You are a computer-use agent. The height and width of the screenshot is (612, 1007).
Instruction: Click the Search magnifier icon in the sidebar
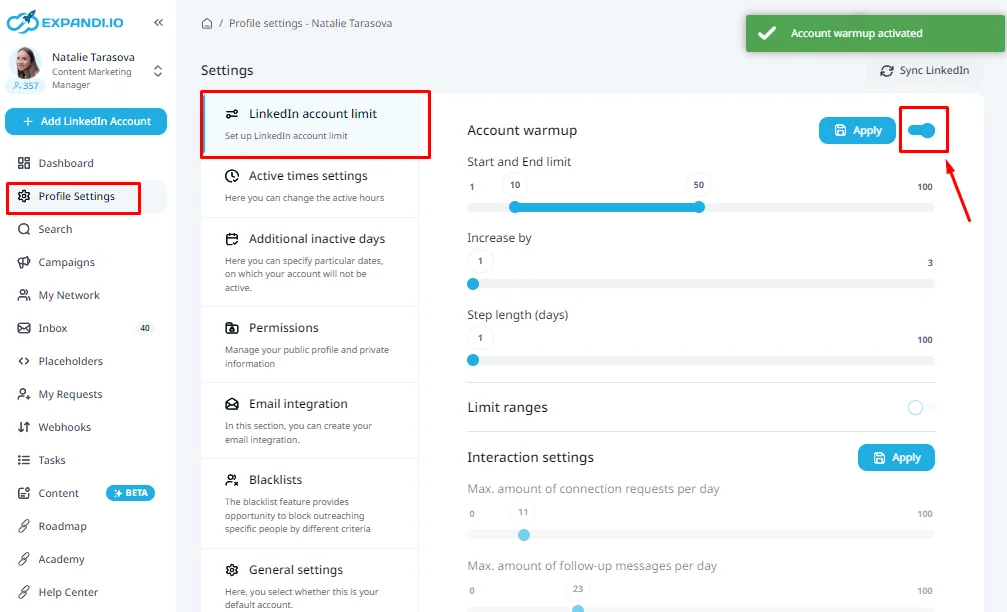coord(24,229)
